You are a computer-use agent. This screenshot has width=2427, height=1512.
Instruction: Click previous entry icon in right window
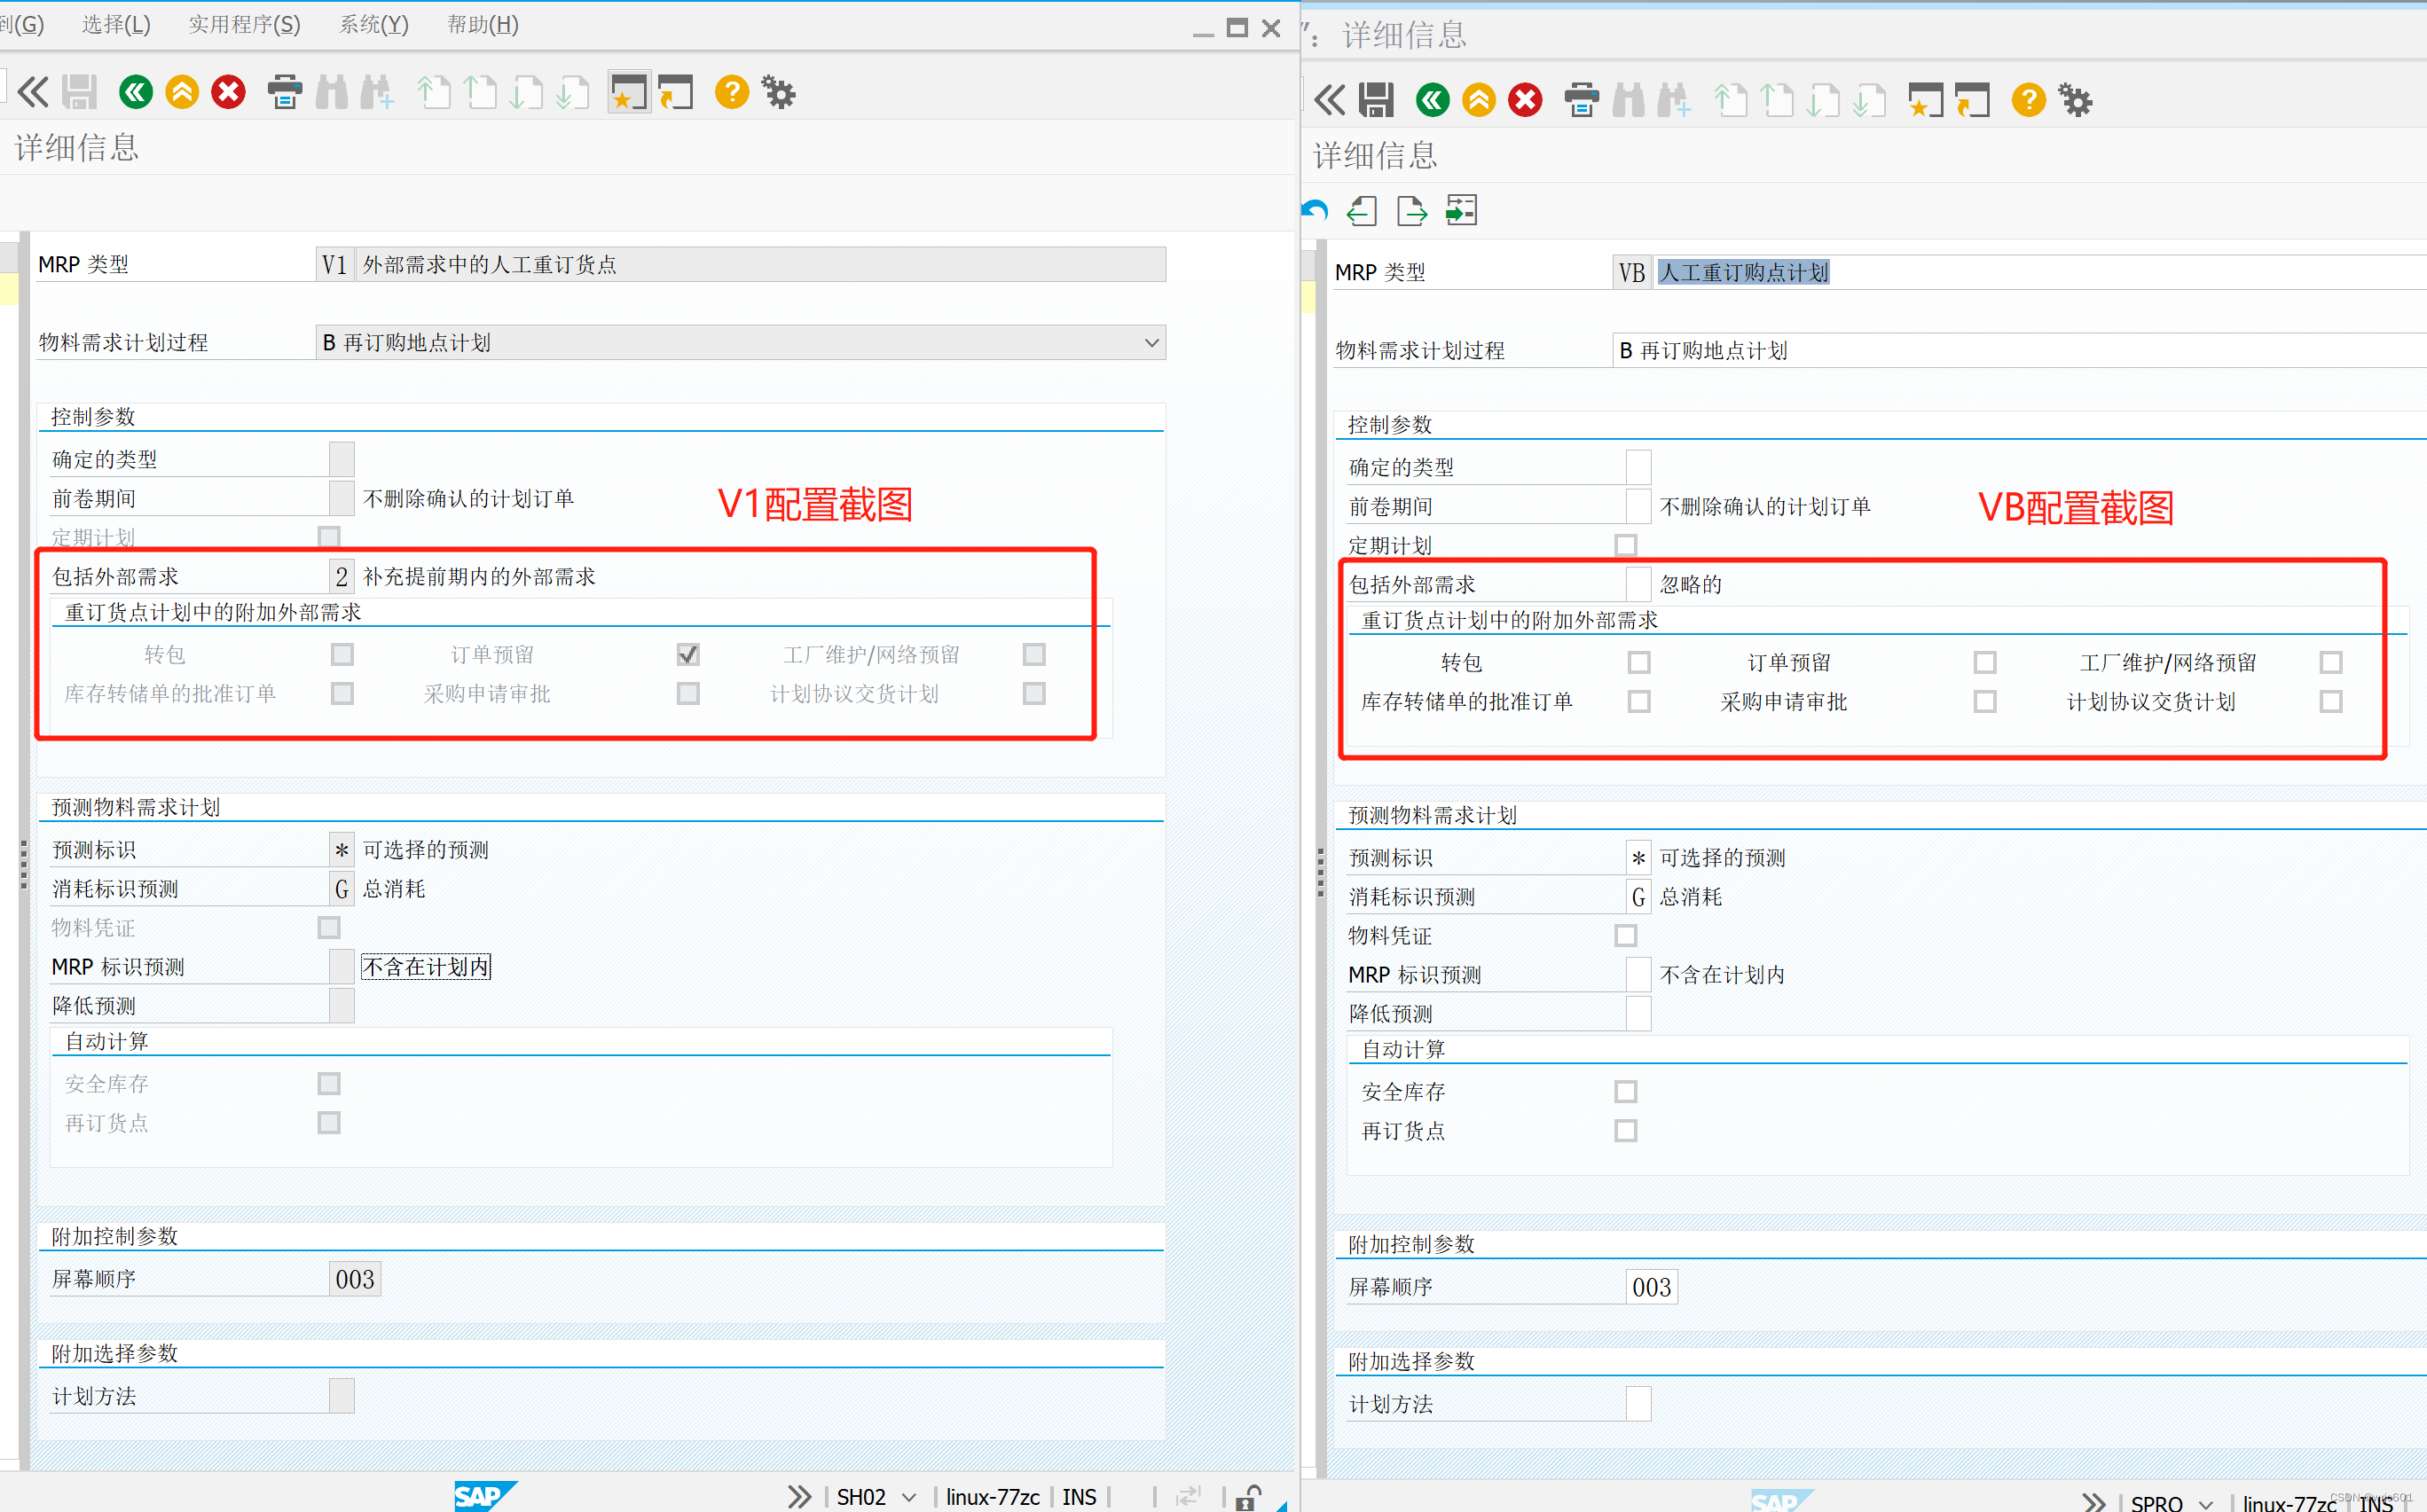click(1362, 211)
